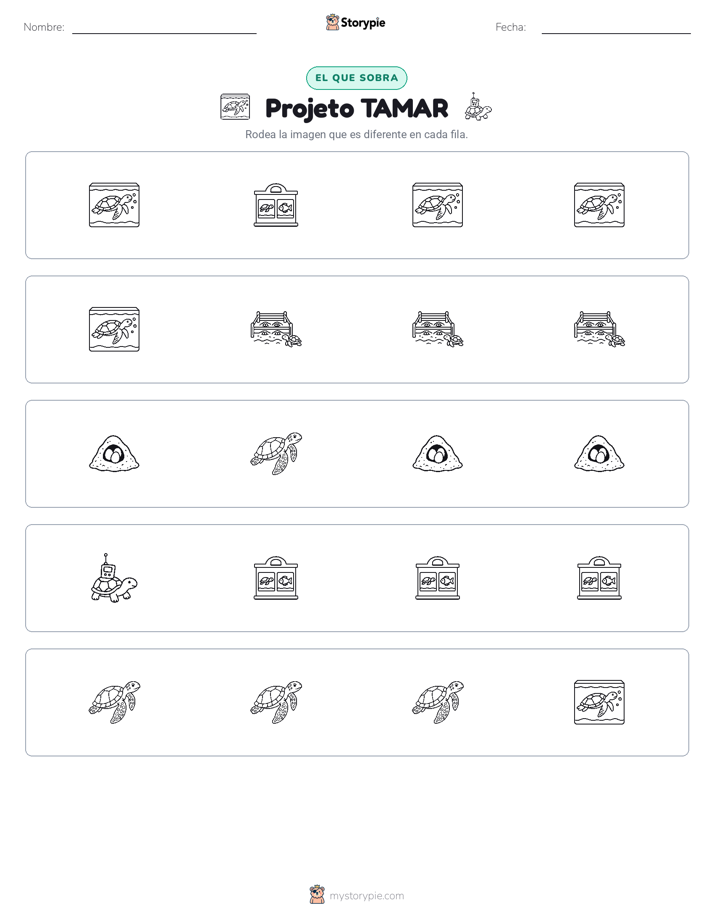Click the Storypie logo at top
714x924 pixels.
(356, 22)
